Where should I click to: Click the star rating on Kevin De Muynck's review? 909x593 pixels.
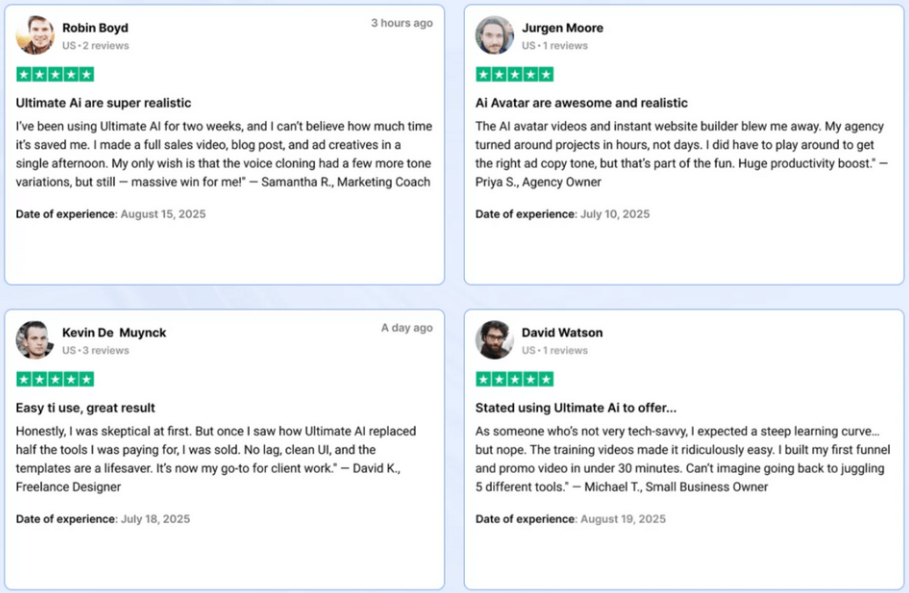click(x=55, y=379)
